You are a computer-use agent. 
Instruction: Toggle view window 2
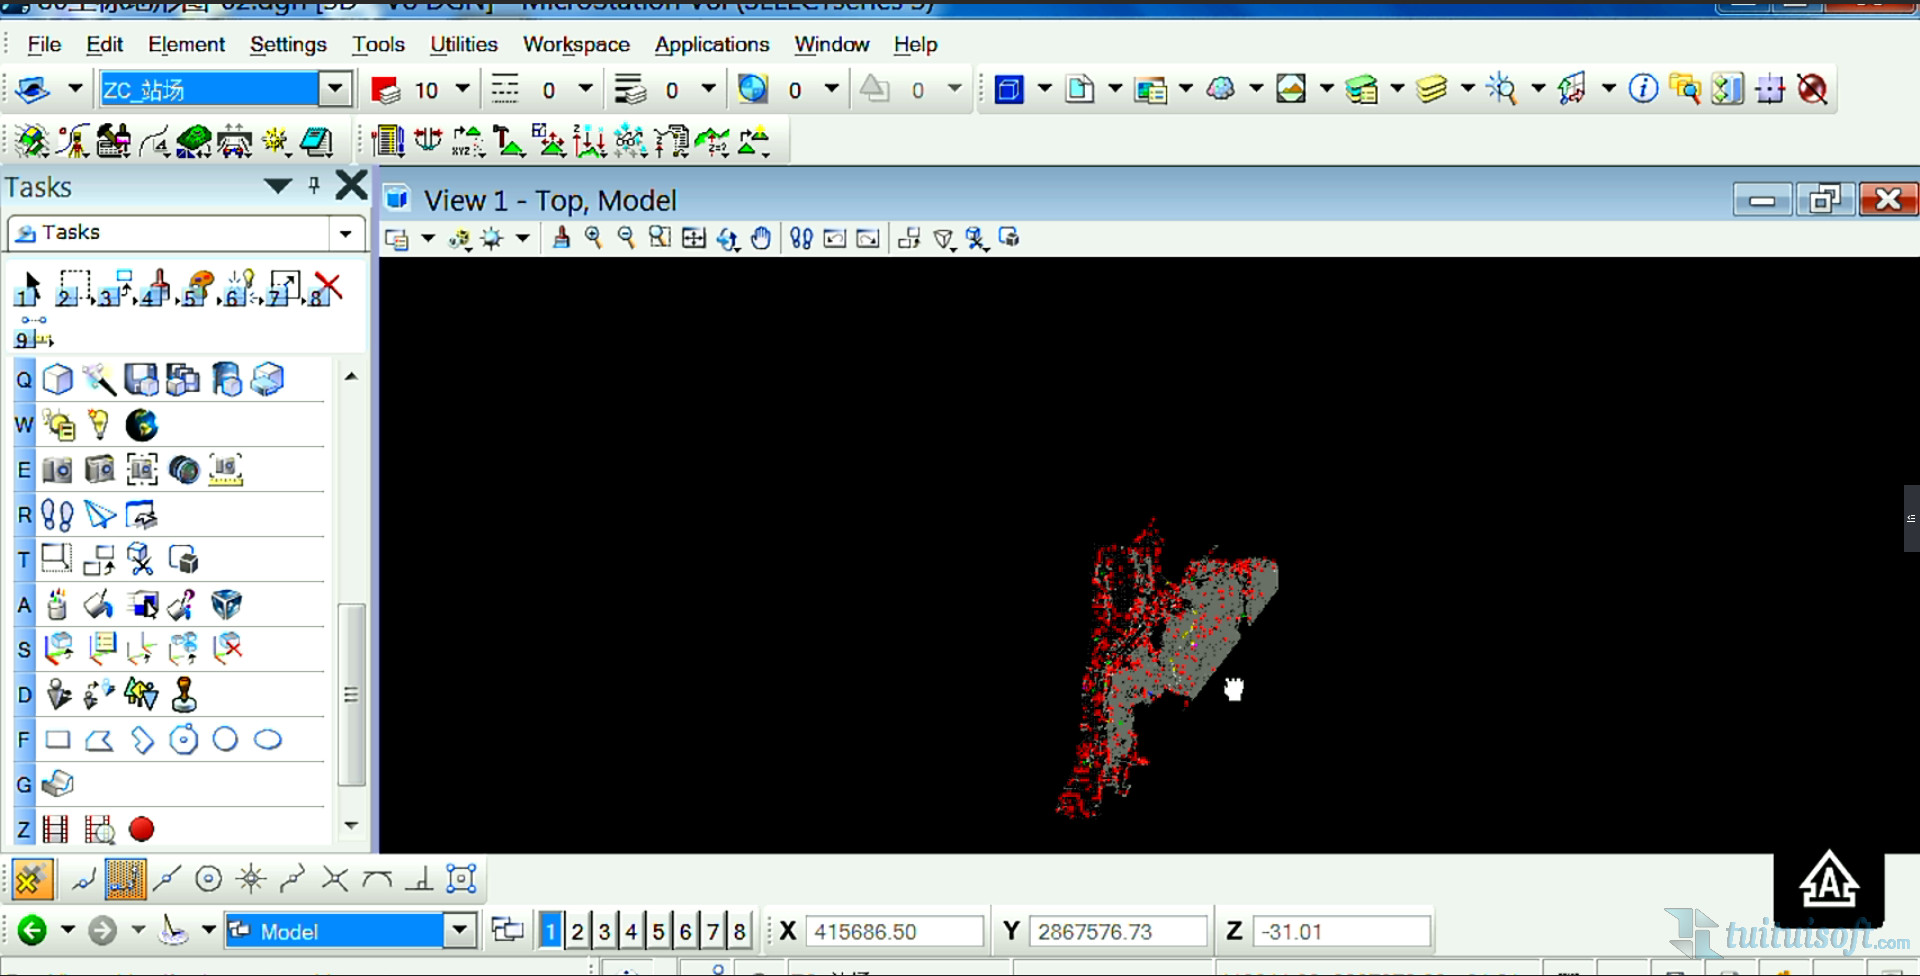(577, 931)
